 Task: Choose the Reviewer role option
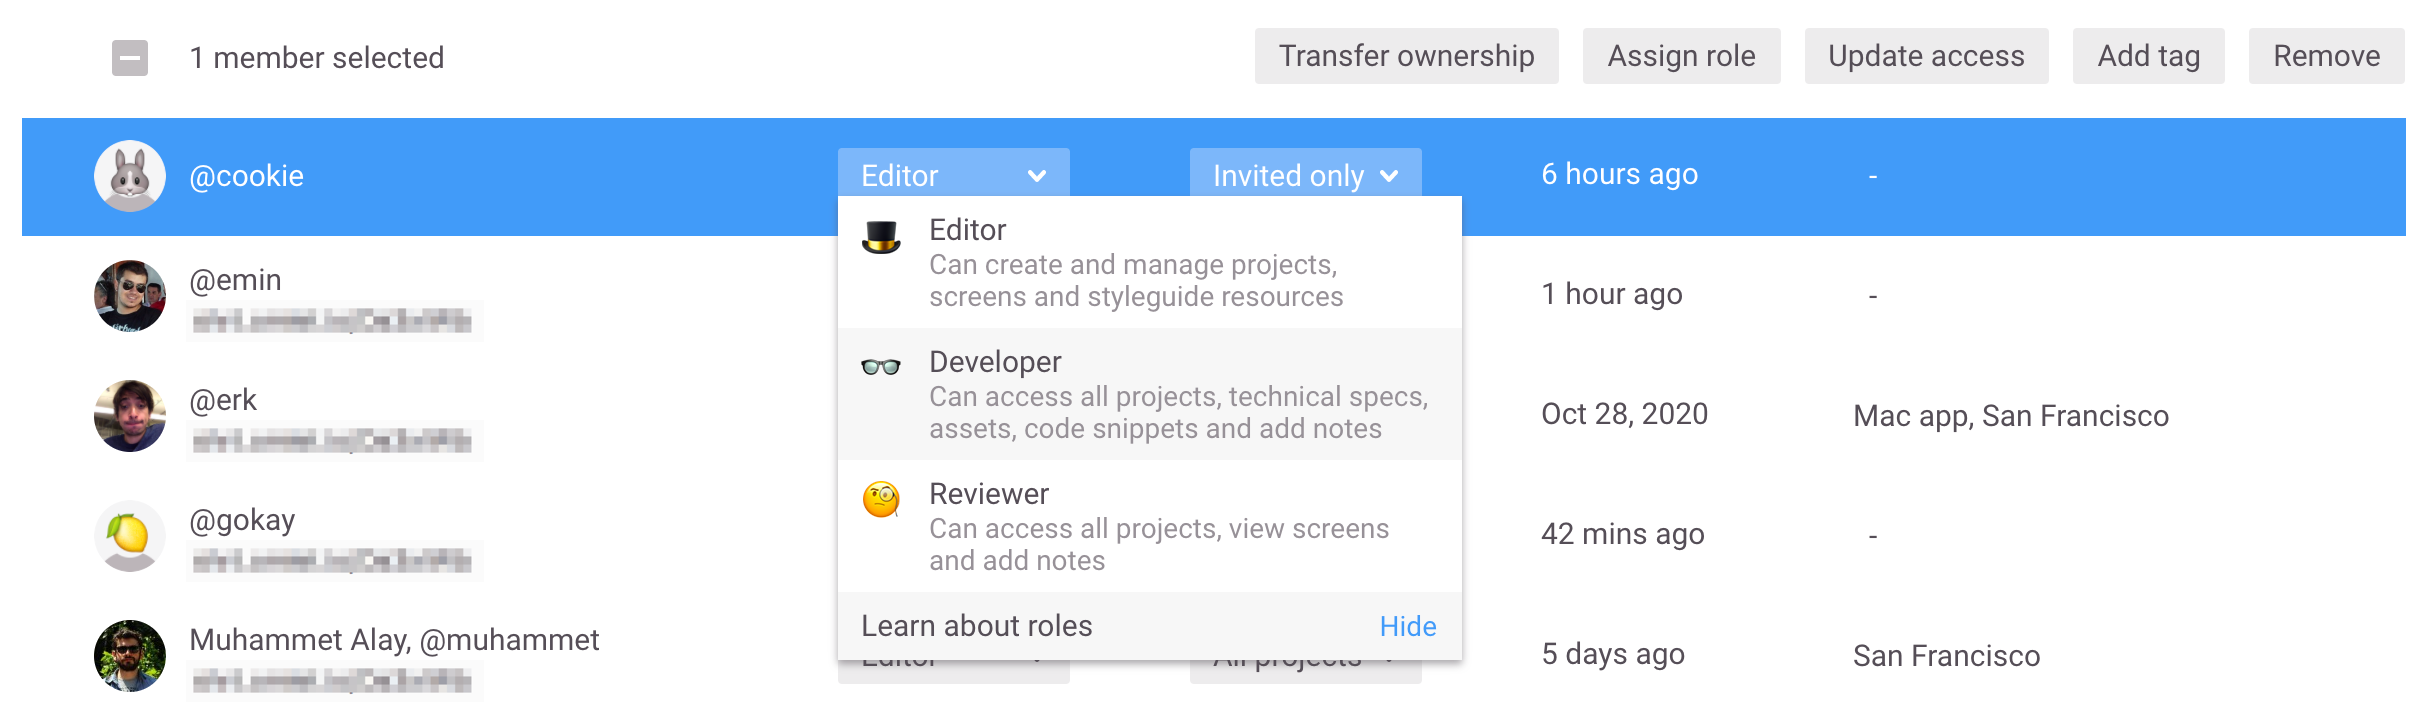1150,526
